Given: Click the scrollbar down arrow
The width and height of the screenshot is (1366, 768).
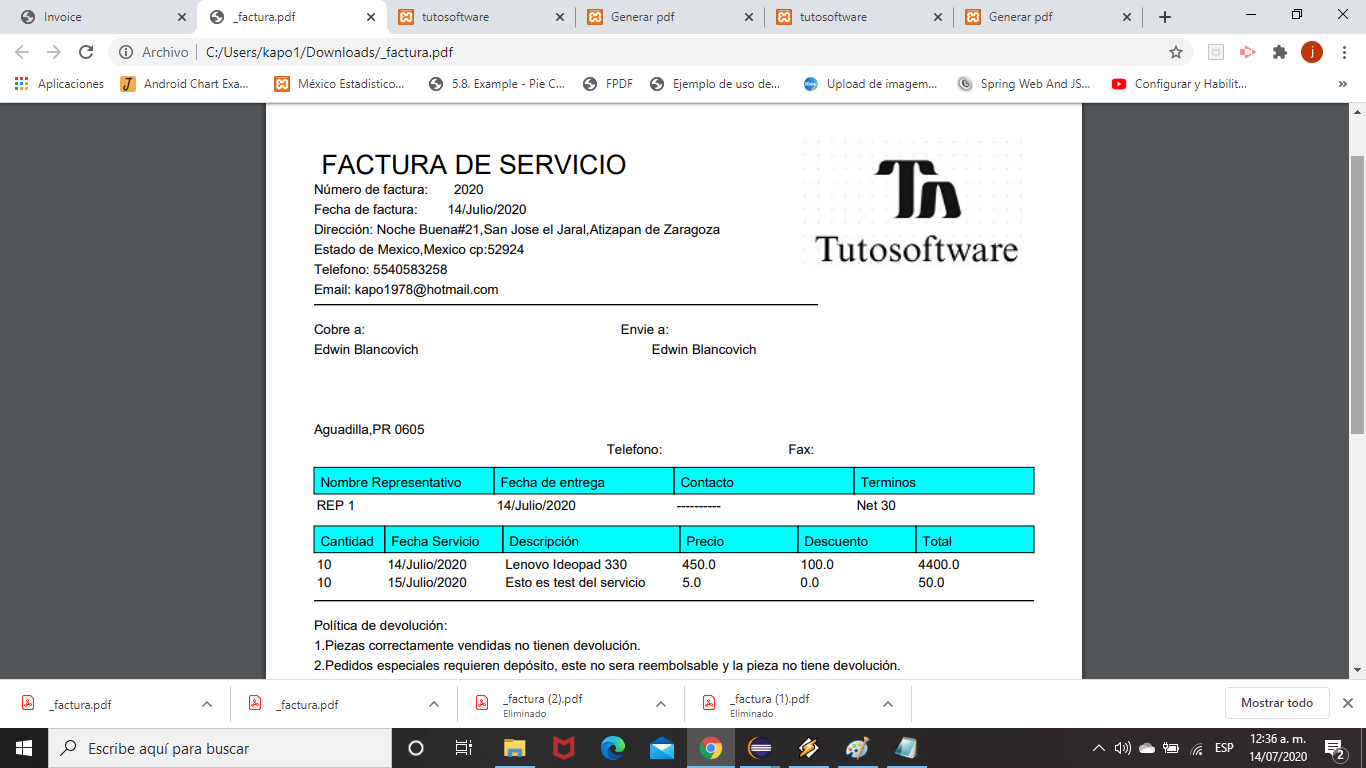Looking at the screenshot, I should (x=1357, y=670).
